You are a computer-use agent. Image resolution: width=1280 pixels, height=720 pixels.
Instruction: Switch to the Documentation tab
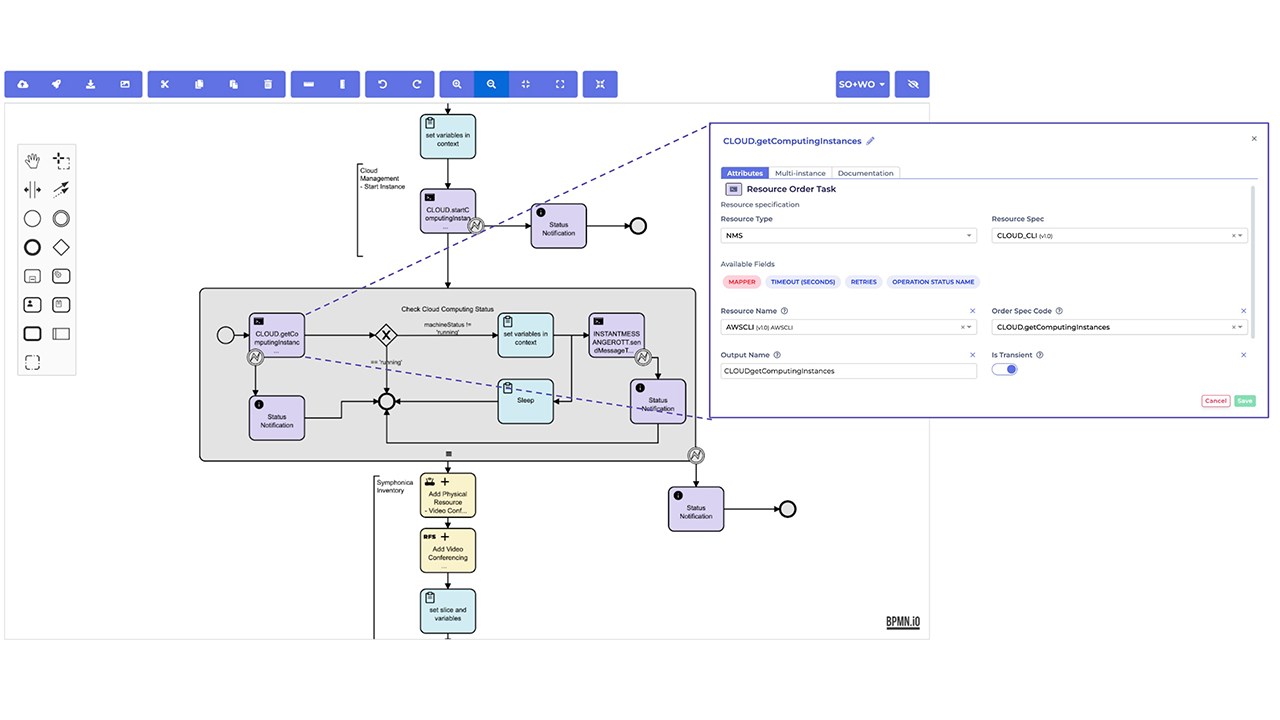865,173
